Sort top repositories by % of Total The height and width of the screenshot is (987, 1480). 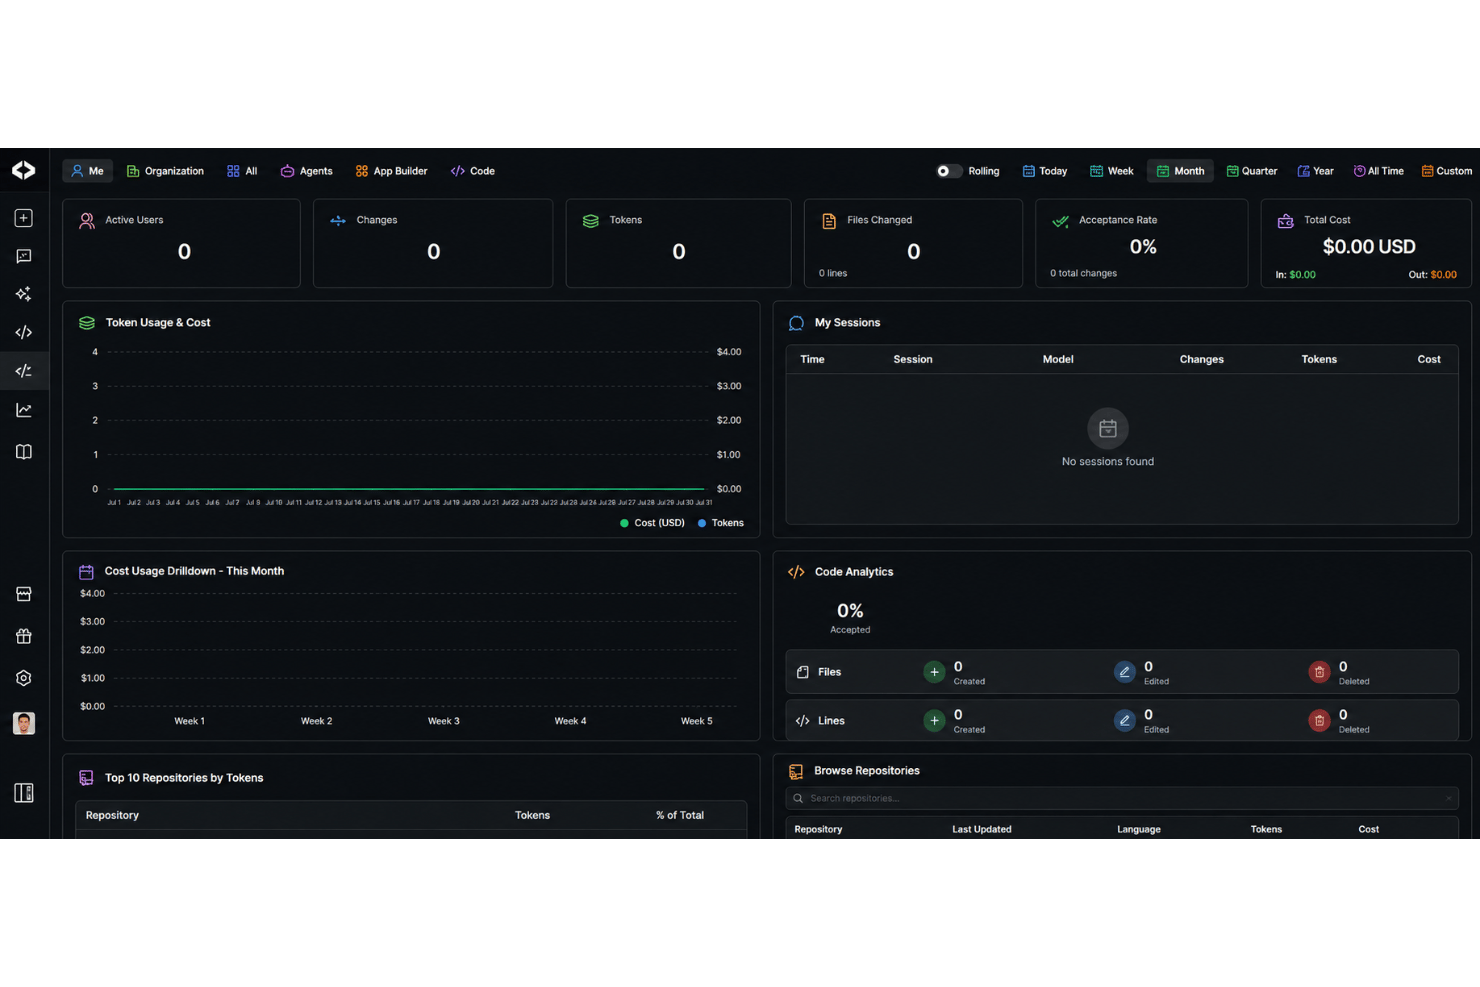pos(680,815)
